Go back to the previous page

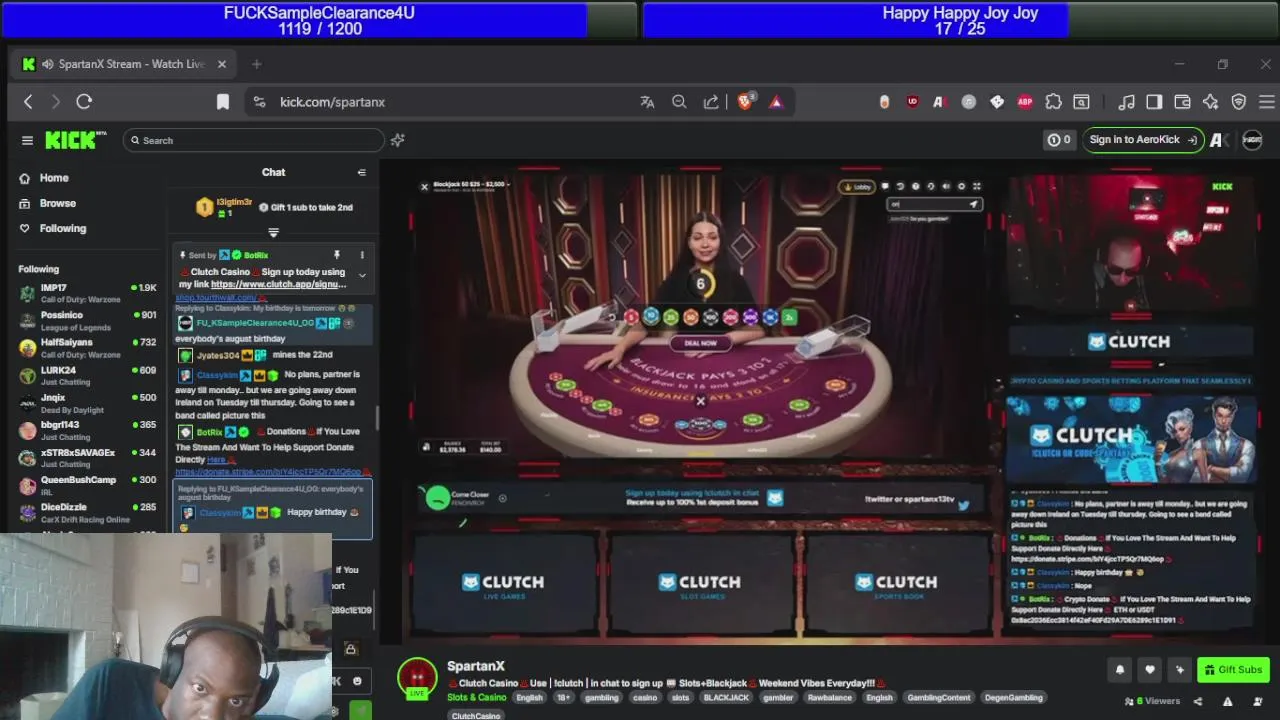coord(28,101)
